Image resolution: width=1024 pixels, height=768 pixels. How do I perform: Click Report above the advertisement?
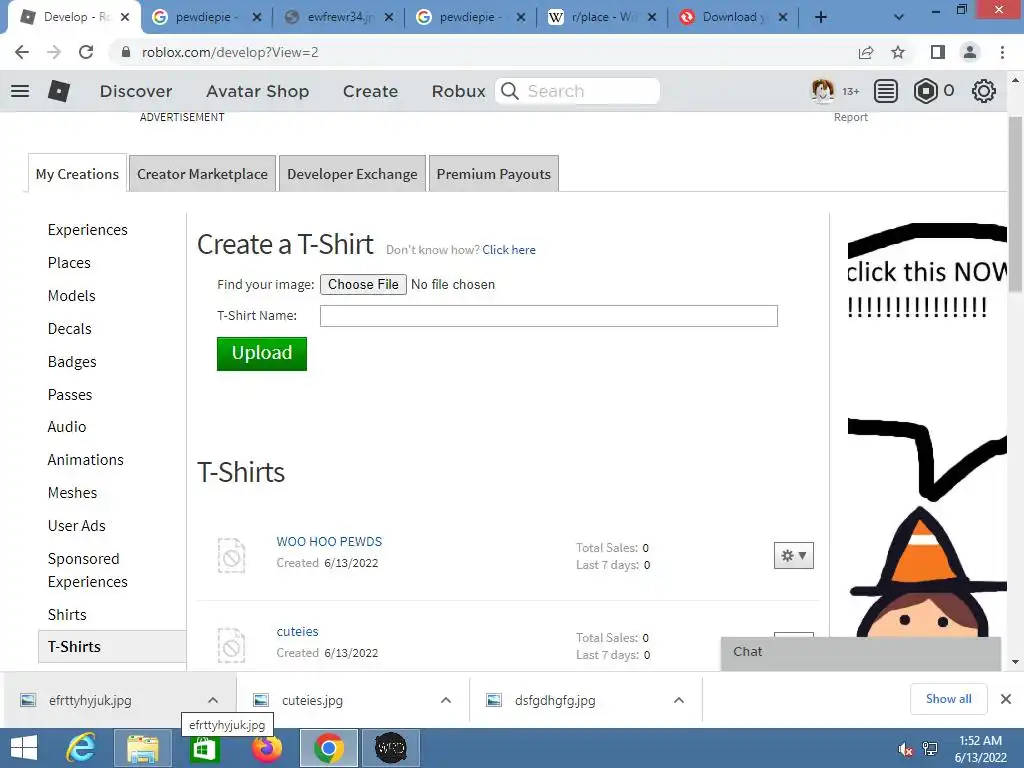[x=850, y=117]
